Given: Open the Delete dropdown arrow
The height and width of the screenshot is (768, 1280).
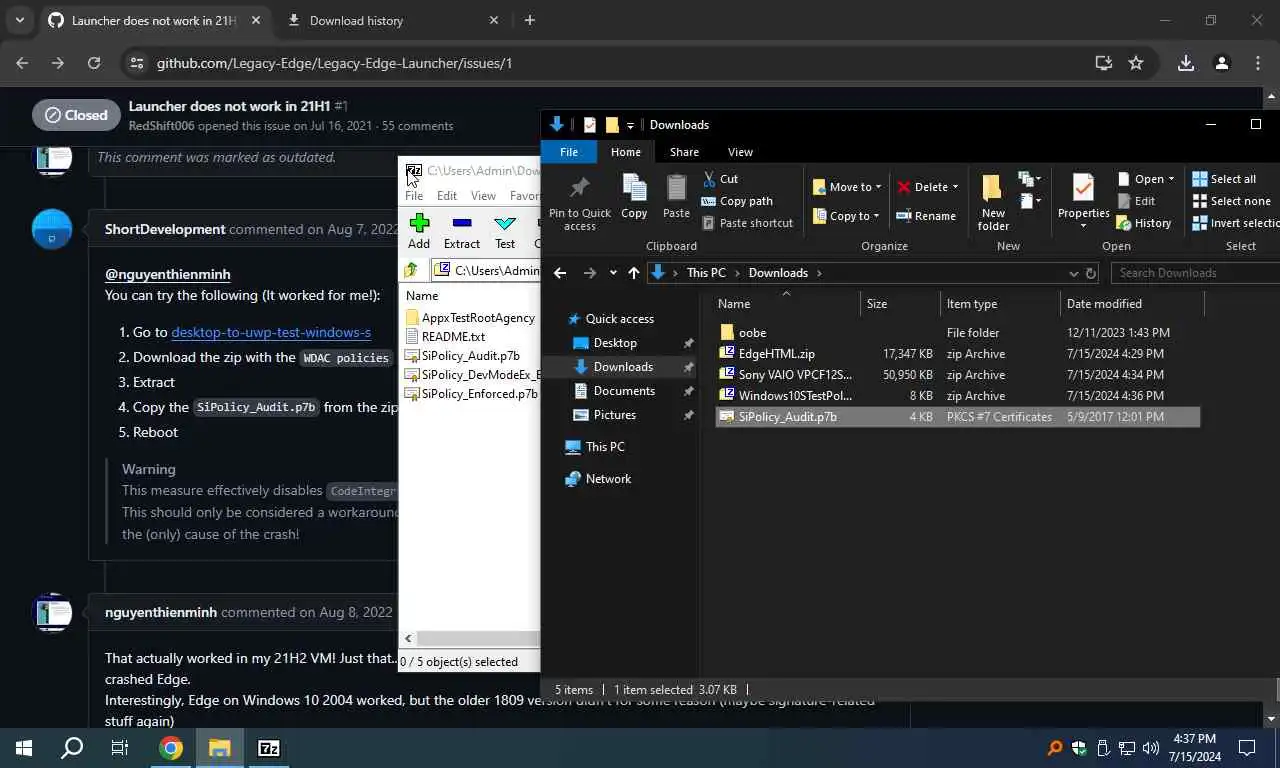Looking at the screenshot, I should 955,187.
